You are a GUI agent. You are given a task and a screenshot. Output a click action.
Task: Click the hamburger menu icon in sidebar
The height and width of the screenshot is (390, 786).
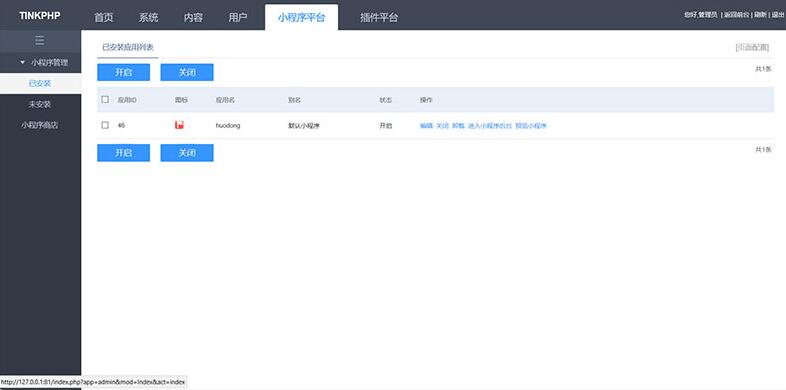[40, 41]
